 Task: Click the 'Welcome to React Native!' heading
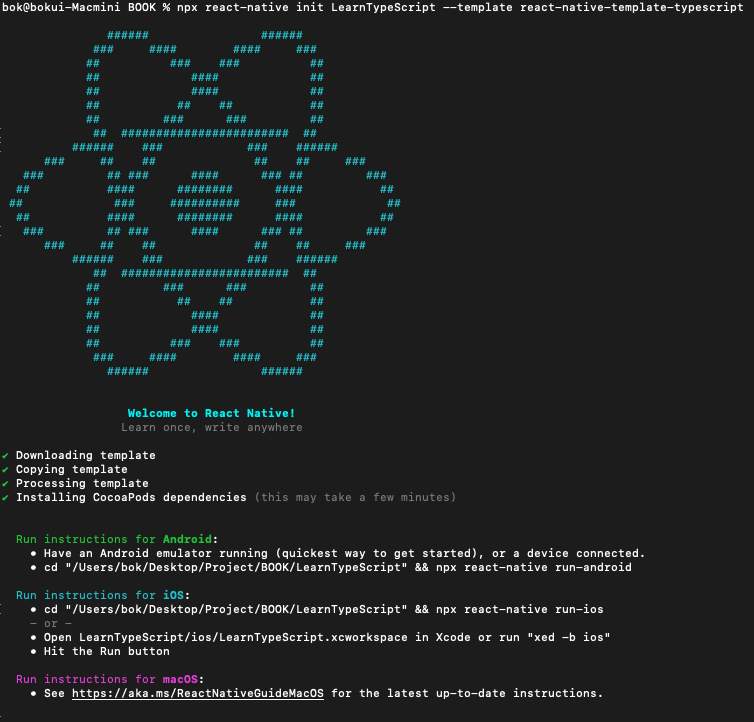tap(211, 413)
